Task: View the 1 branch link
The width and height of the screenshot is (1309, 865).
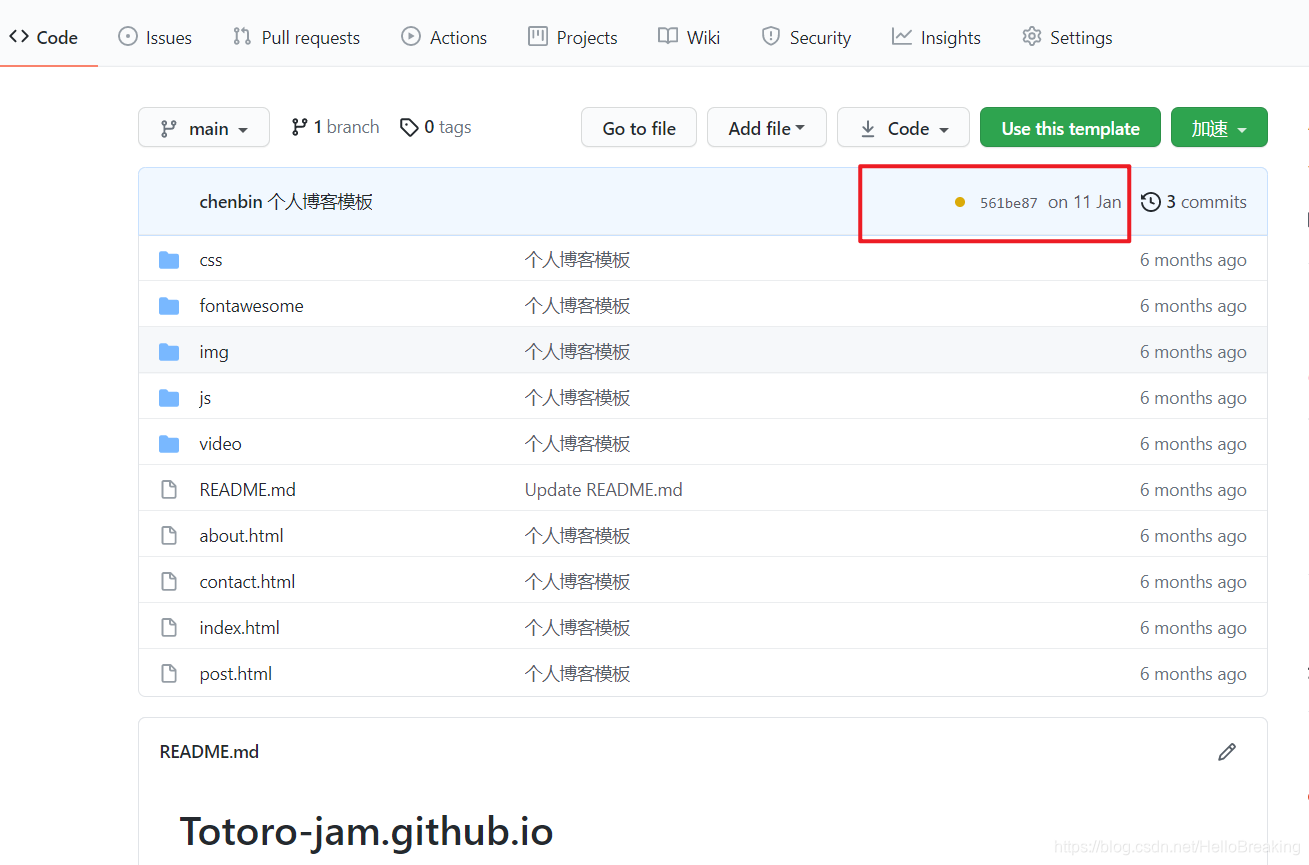Action: [335, 127]
